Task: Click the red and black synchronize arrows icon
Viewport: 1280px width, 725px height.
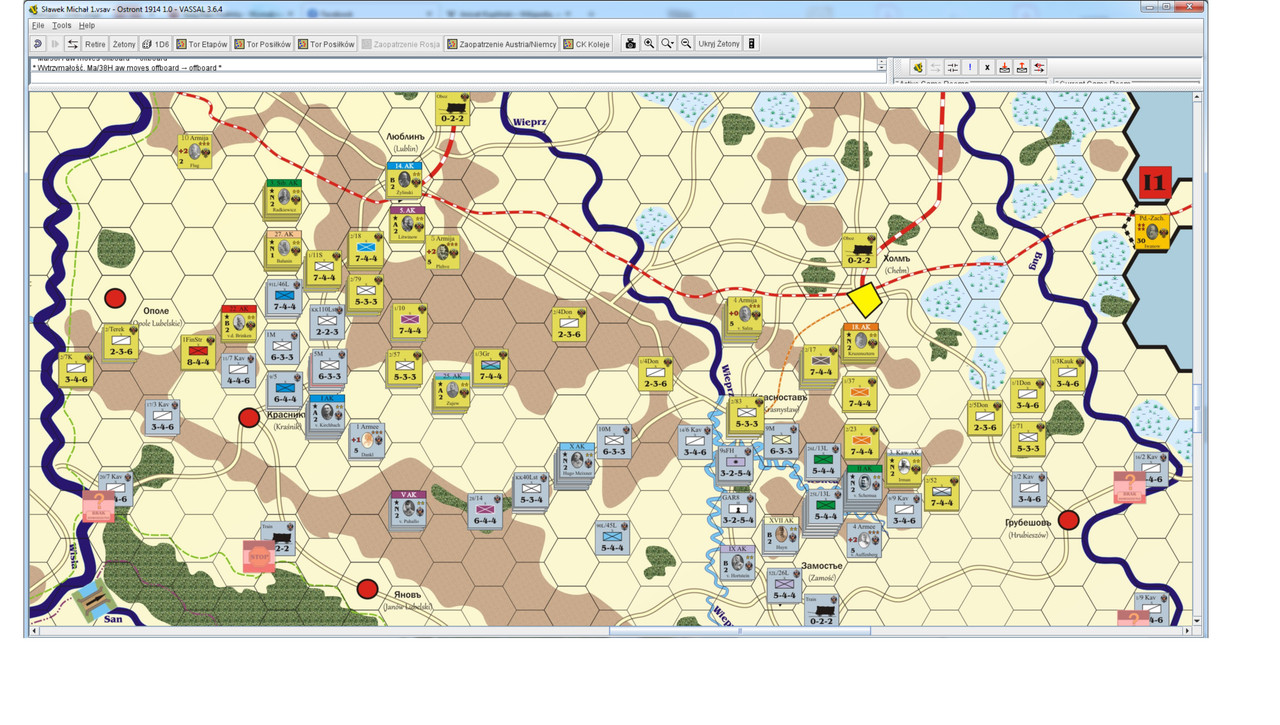Action: click(x=1040, y=67)
